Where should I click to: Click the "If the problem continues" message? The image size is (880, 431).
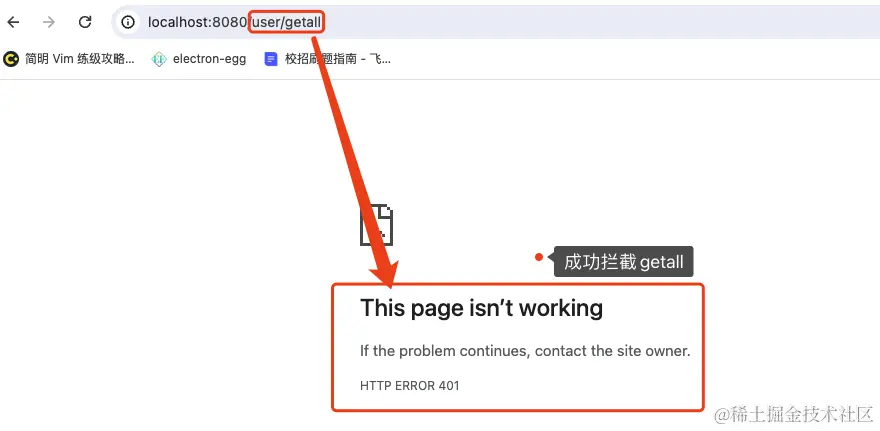525,351
